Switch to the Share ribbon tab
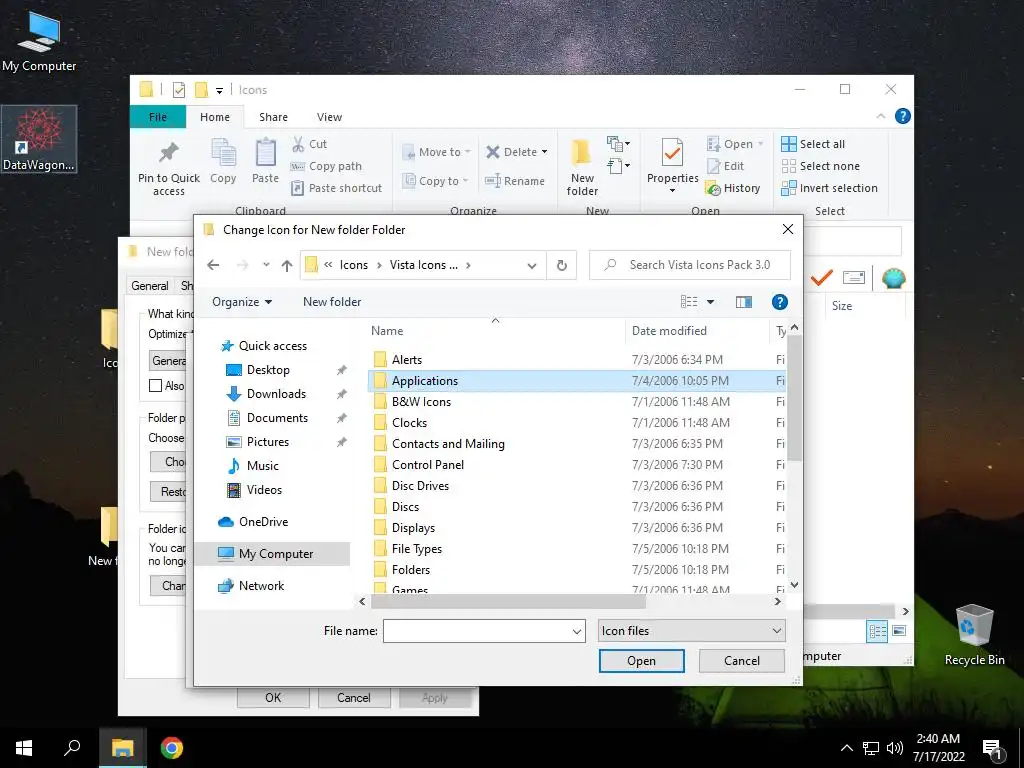1024x768 pixels. (x=273, y=117)
